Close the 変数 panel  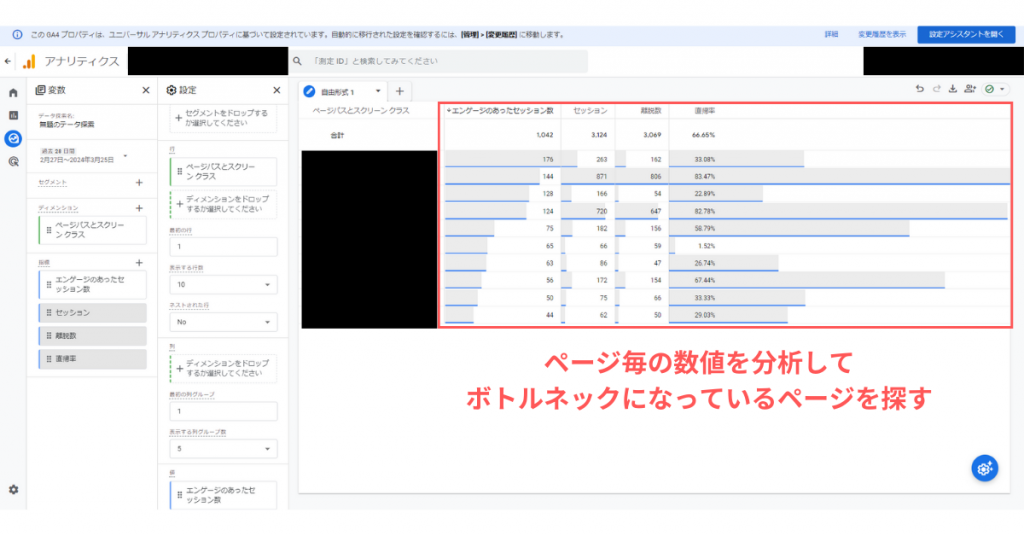tap(146, 90)
